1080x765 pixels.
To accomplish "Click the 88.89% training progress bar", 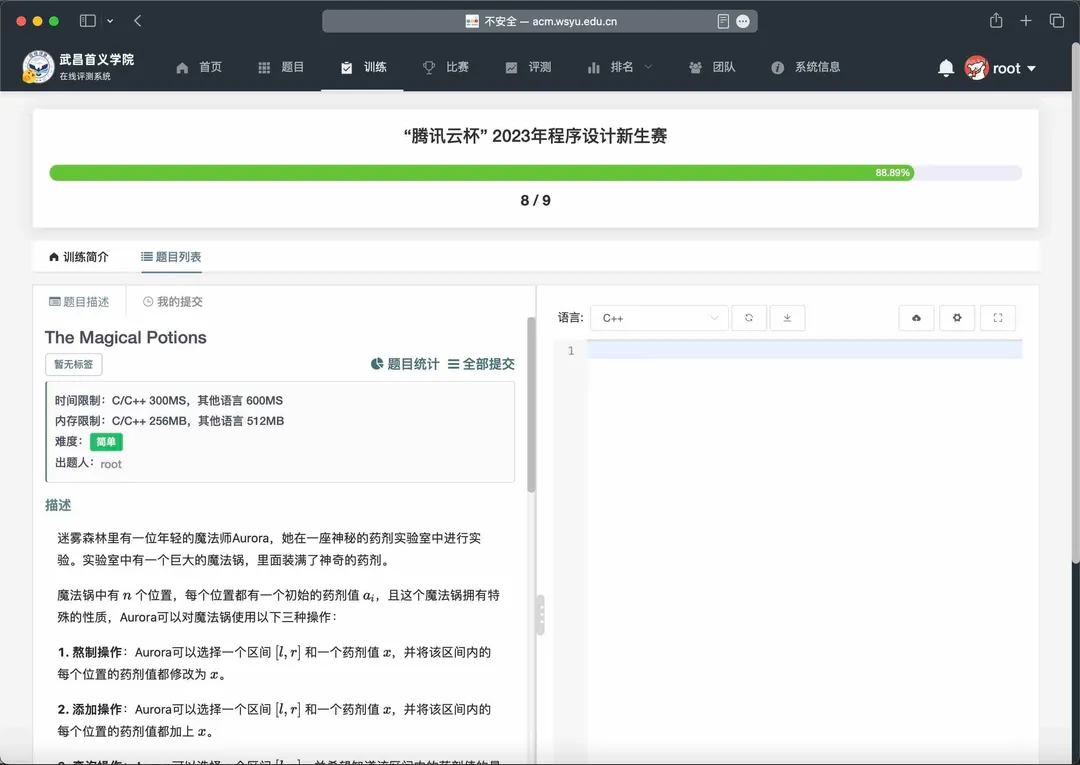I will point(535,172).
